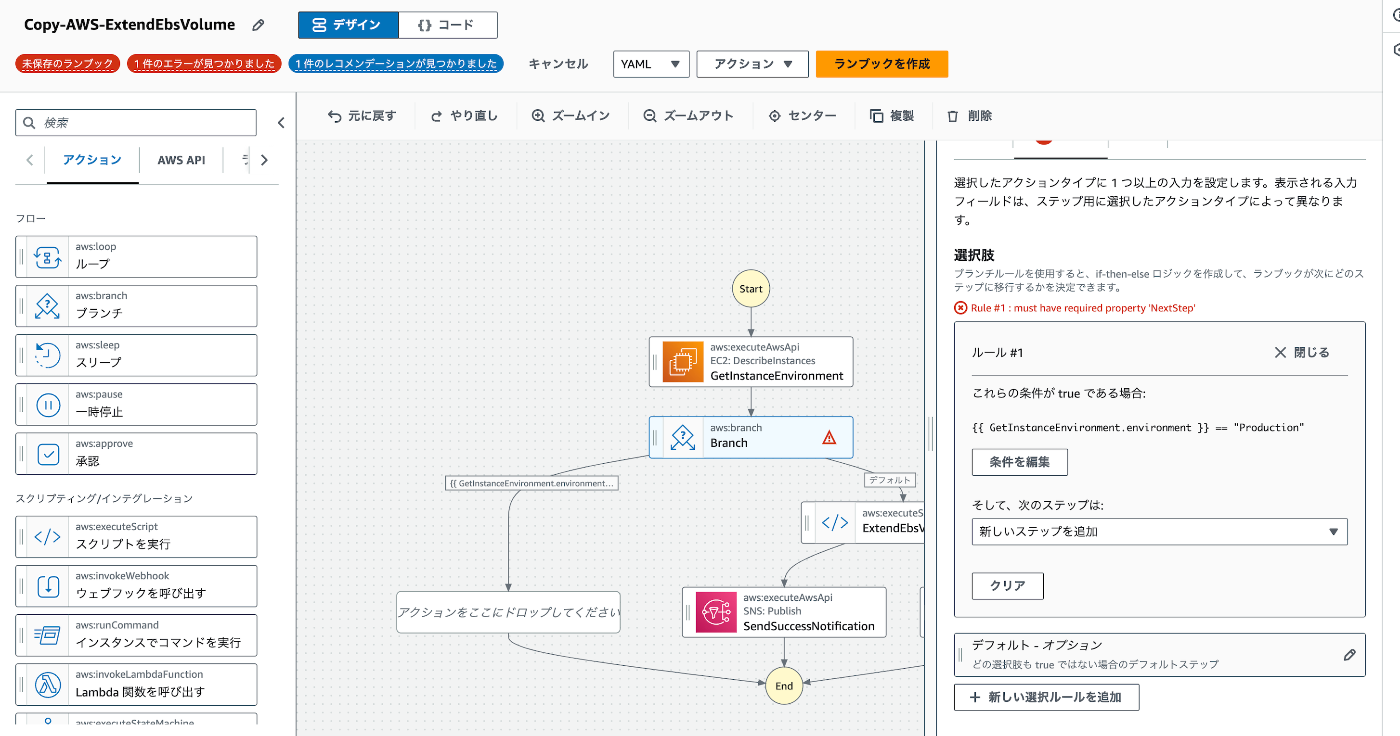Select the Lambda 関数を呼び出す icon
The width and height of the screenshot is (1400, 736).
coord(48,684)
